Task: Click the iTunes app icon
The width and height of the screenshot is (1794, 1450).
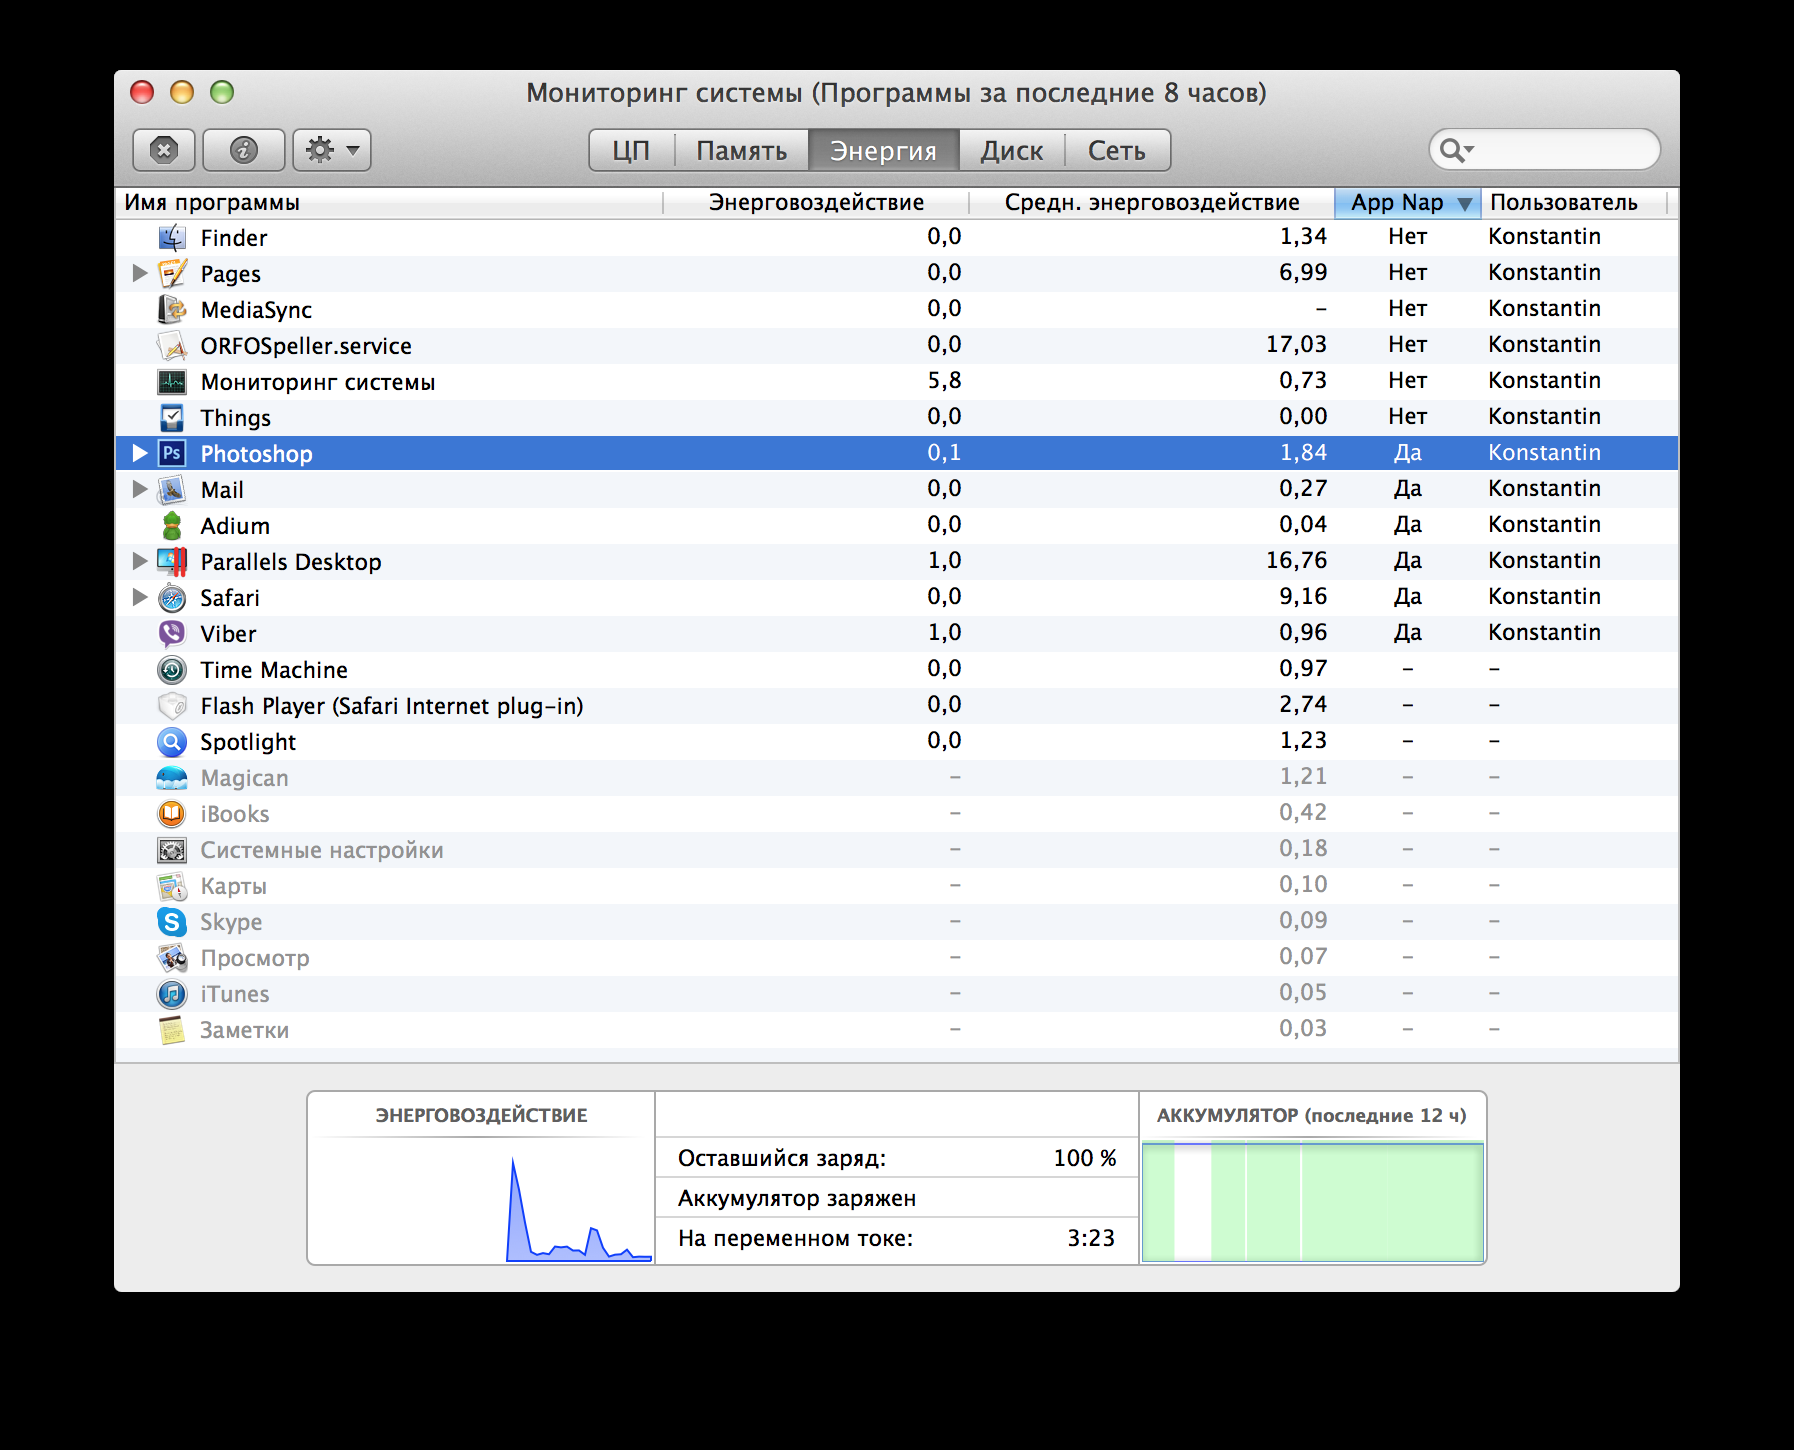Action: pos(172,993)
